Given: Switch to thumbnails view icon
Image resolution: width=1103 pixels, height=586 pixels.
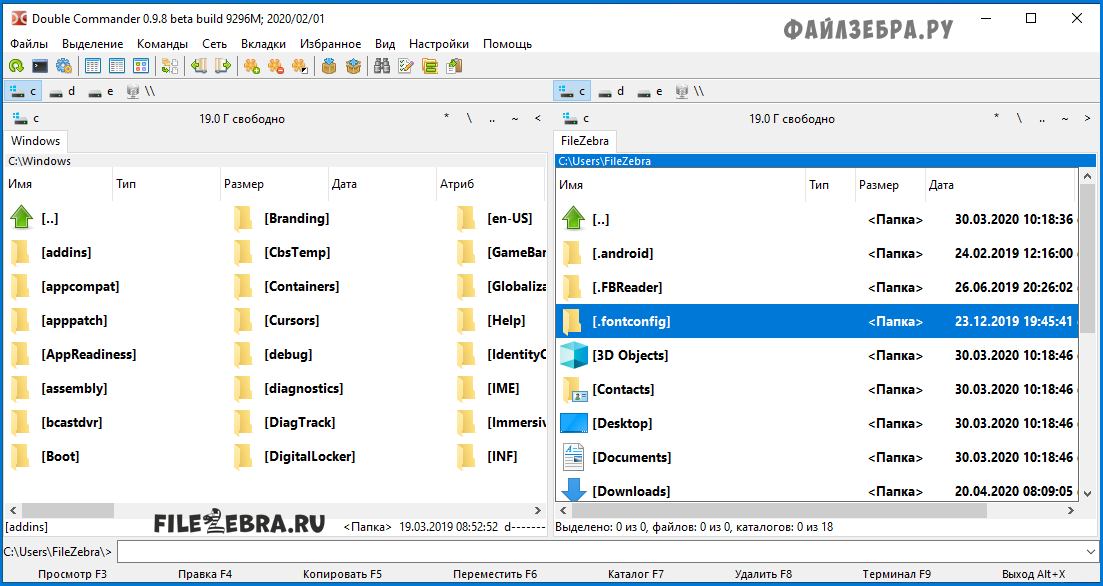Looking at the screenshot, I should (140, 66).
